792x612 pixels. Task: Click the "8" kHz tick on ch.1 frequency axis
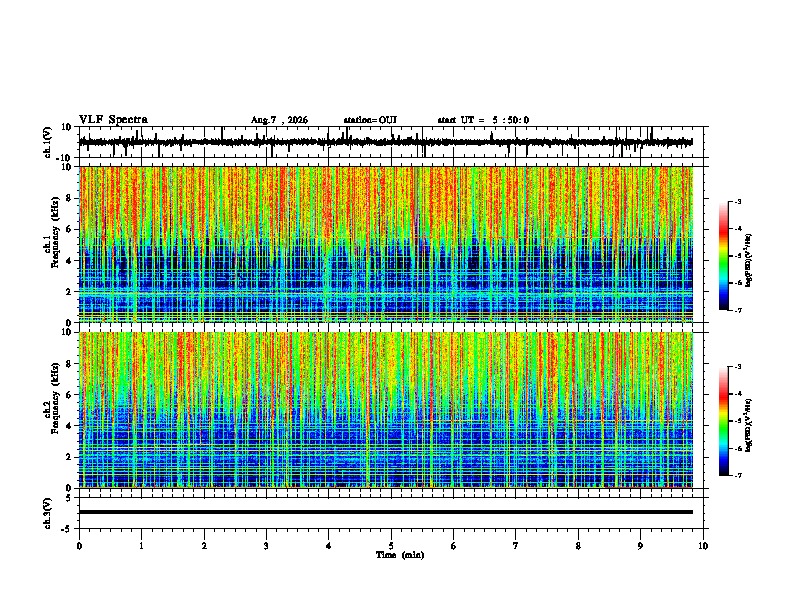tap(69, 198)
